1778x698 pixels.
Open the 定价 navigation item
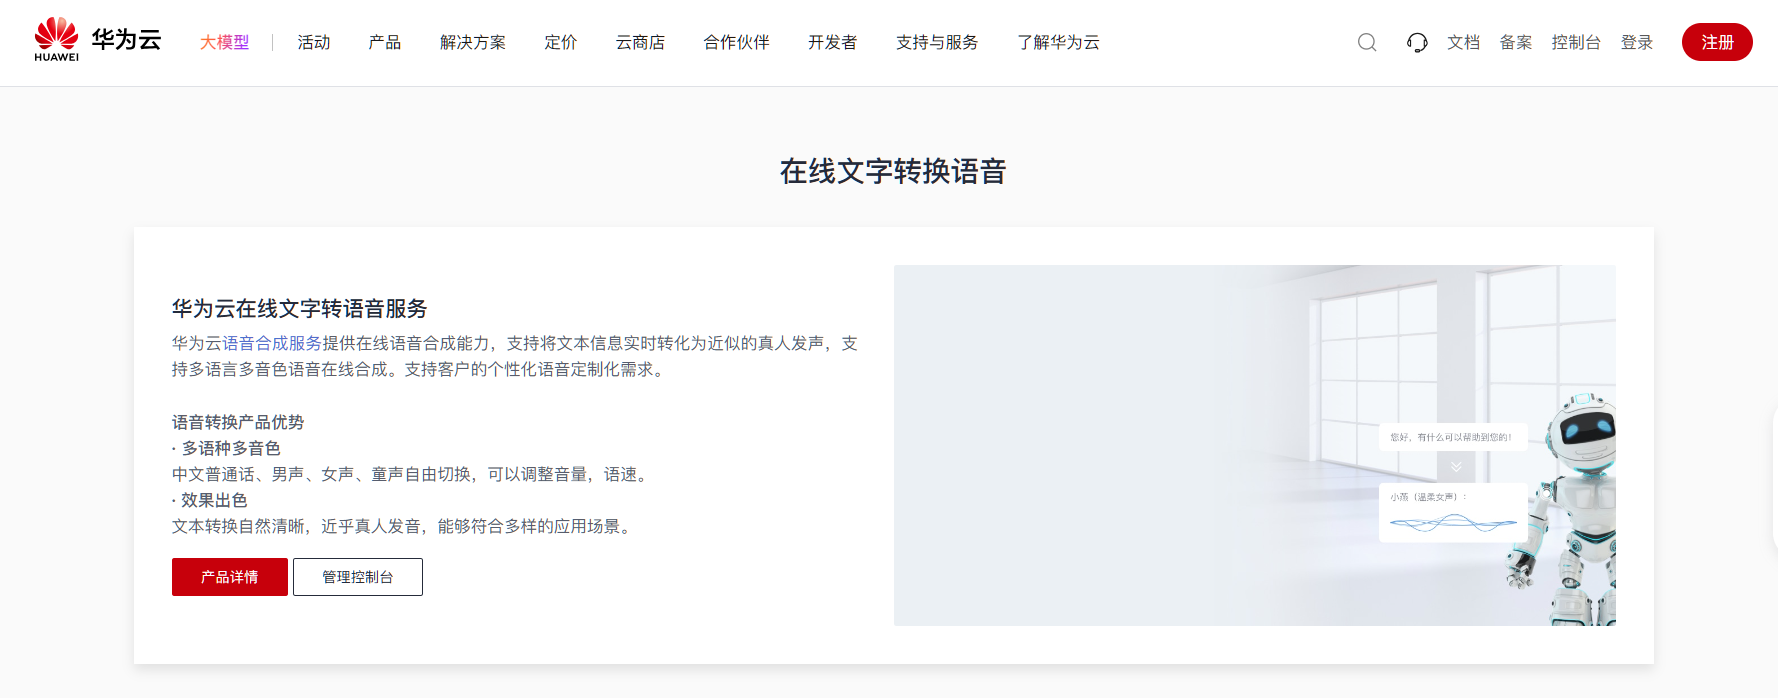(x=561, y=42)
